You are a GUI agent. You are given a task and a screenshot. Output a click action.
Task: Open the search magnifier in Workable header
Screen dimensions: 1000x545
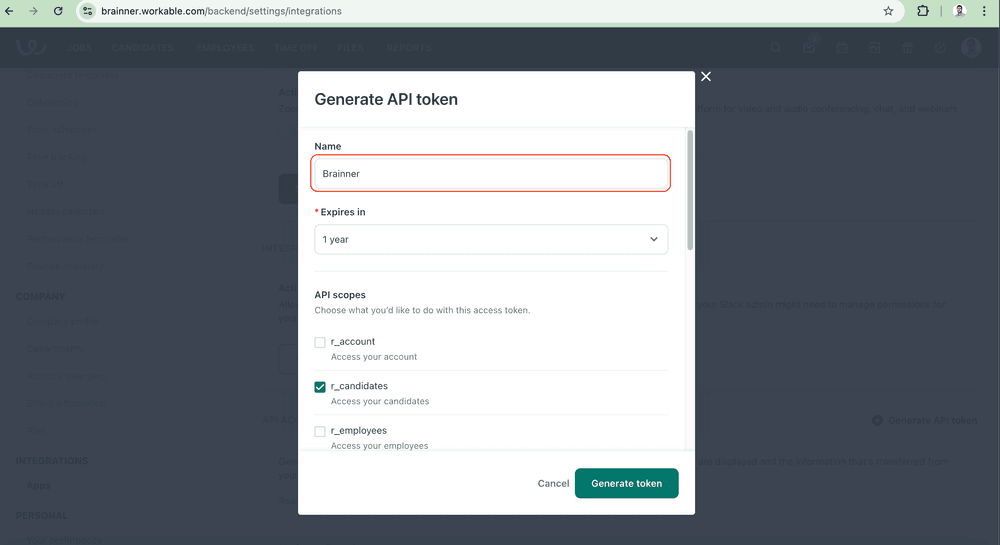[x=776, y=48]
